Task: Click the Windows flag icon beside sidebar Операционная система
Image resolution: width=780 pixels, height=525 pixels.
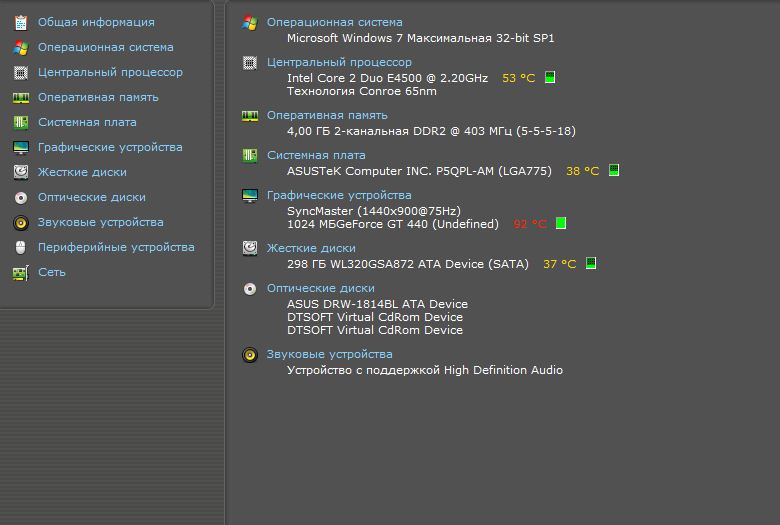Action: tap(20, 47)
